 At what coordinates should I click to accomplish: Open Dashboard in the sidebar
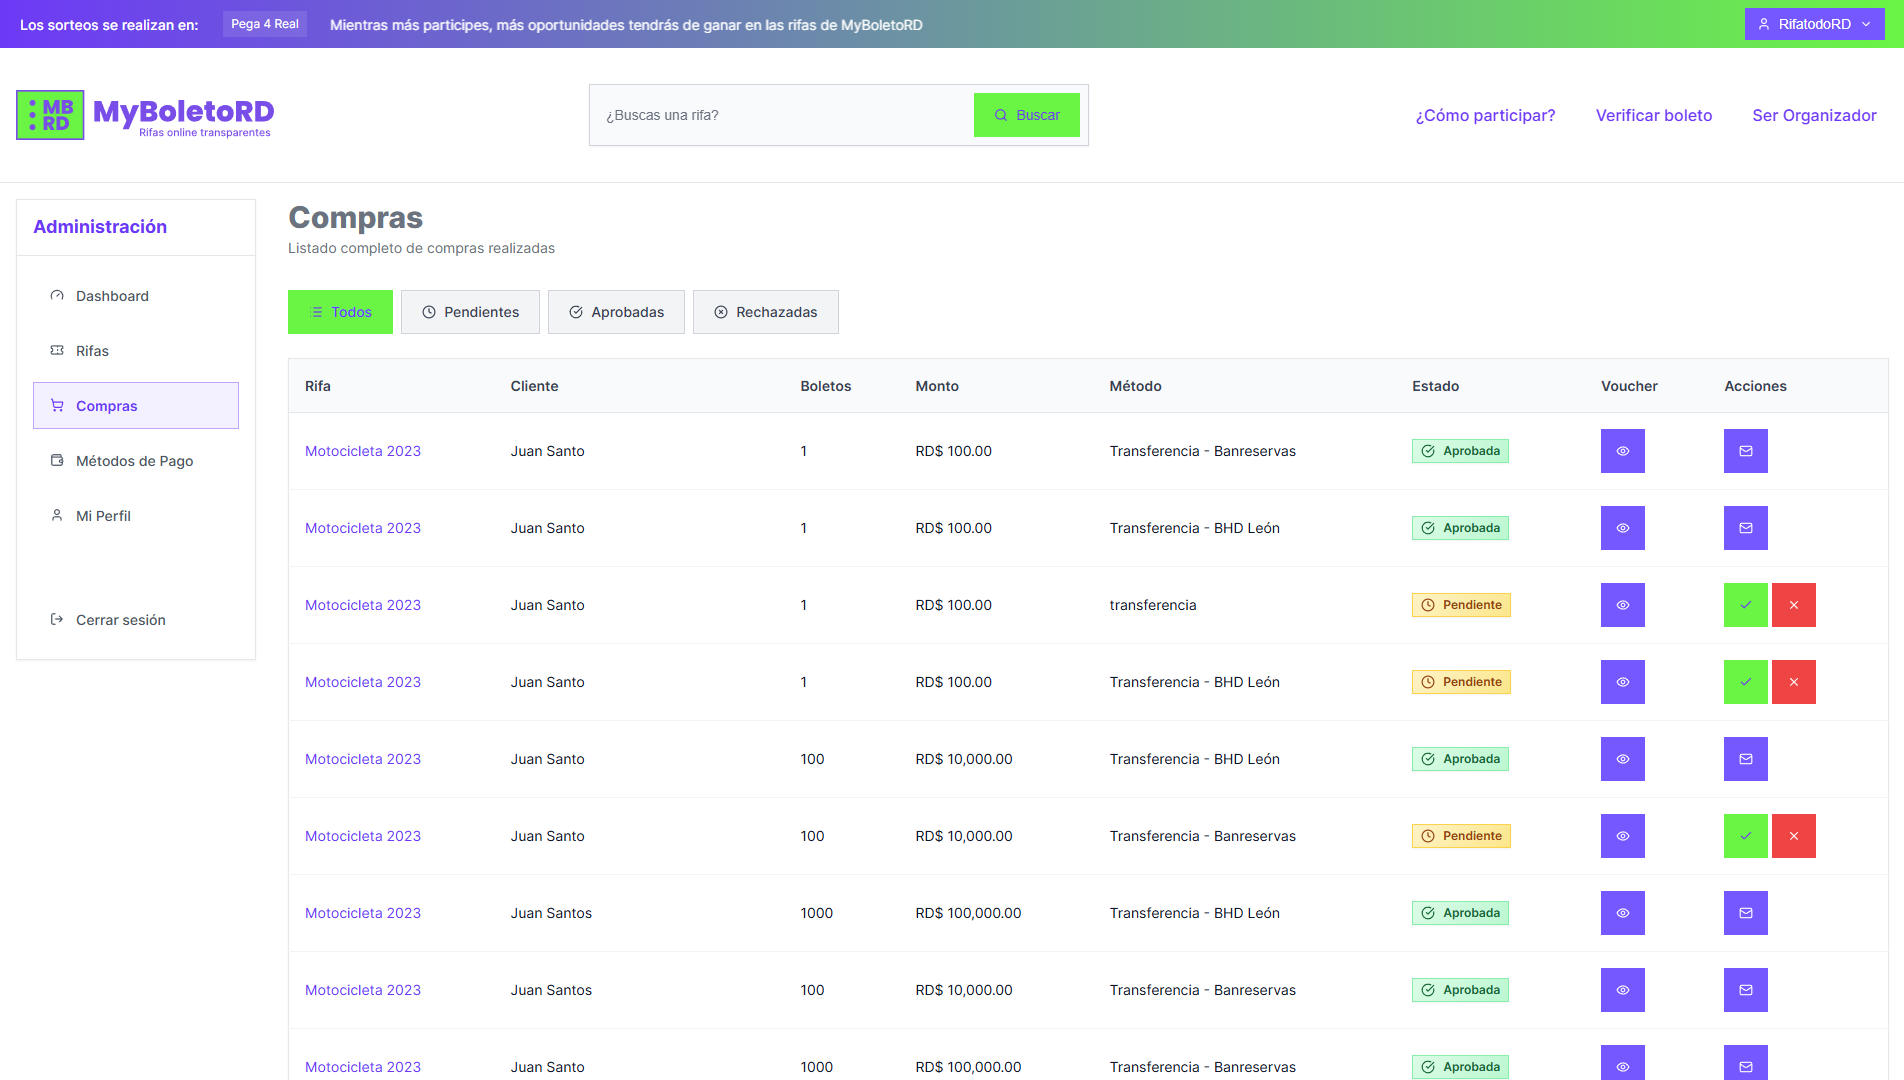(x=112, y=296)
